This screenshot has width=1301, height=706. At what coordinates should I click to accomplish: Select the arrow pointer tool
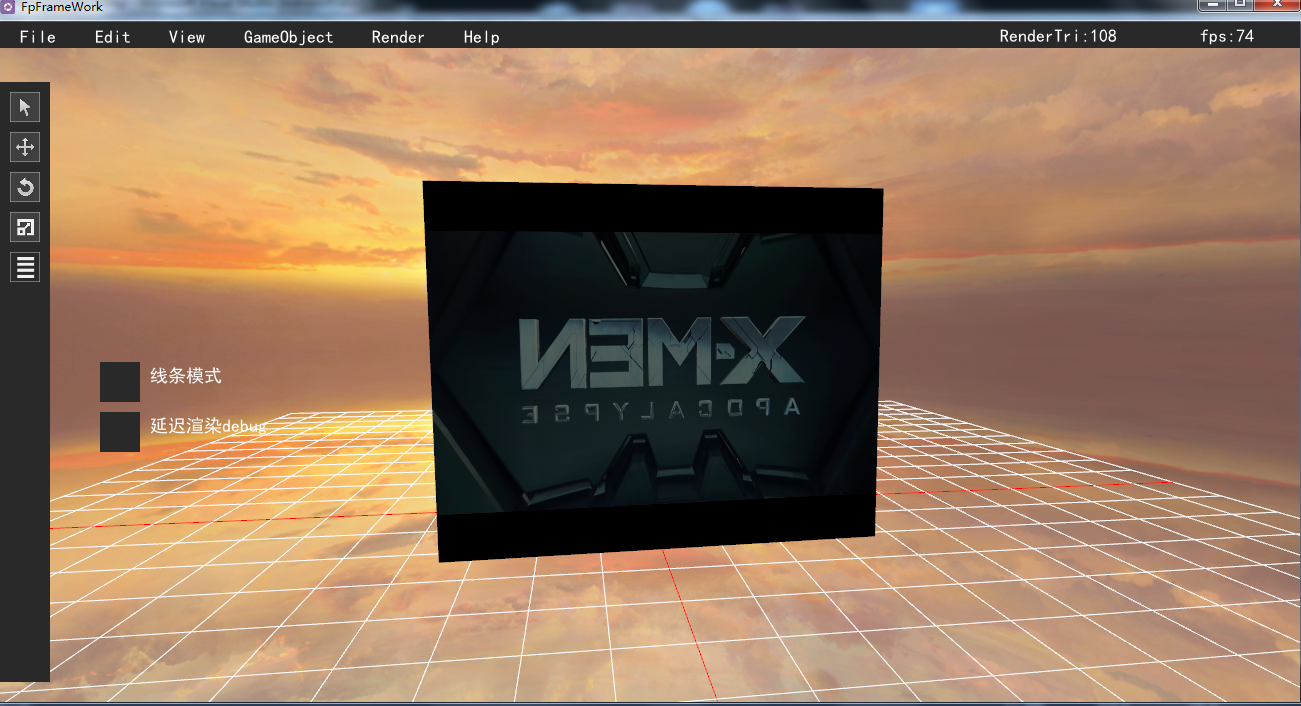(25, 107)
